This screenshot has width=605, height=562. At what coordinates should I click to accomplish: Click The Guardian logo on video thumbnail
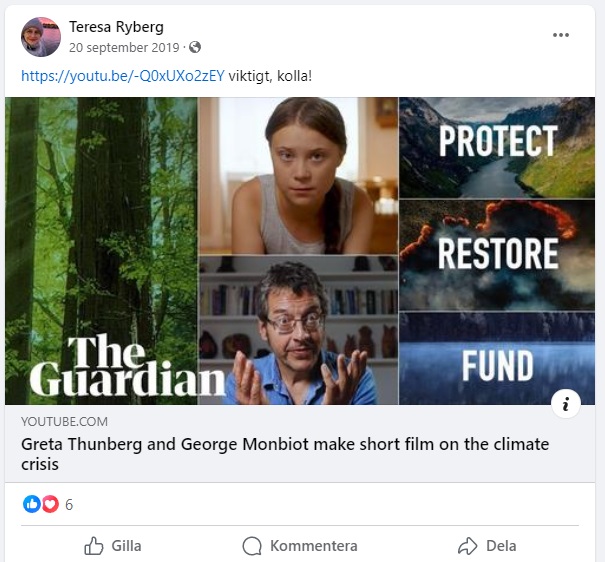(x=125, y=366)
